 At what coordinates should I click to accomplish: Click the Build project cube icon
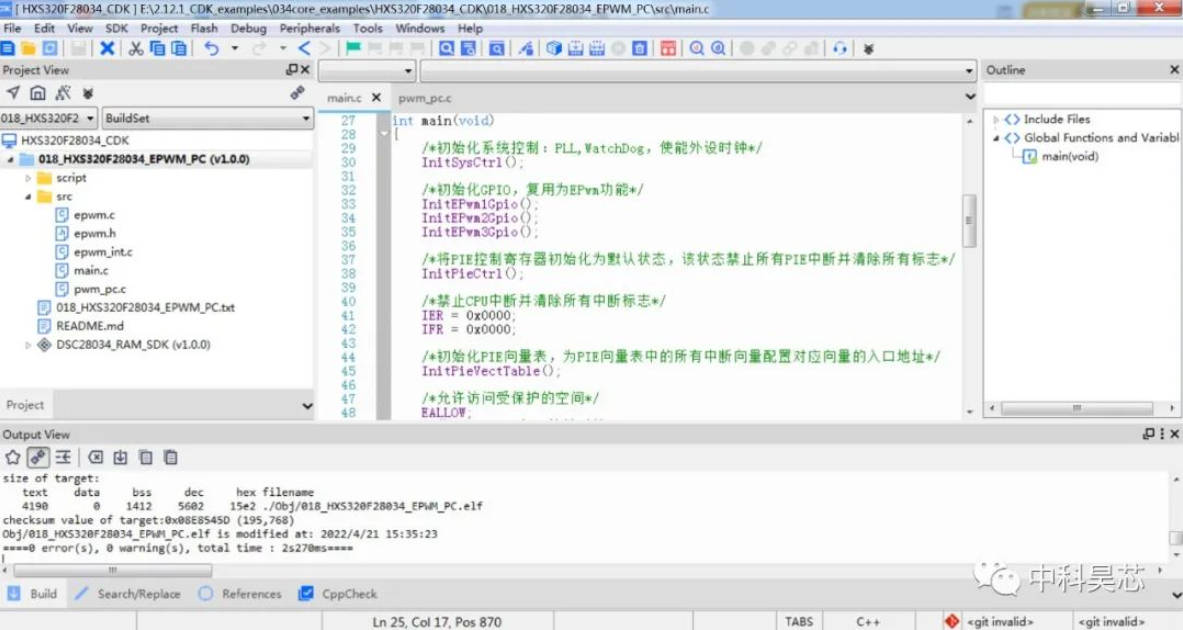tap(554, 48)
